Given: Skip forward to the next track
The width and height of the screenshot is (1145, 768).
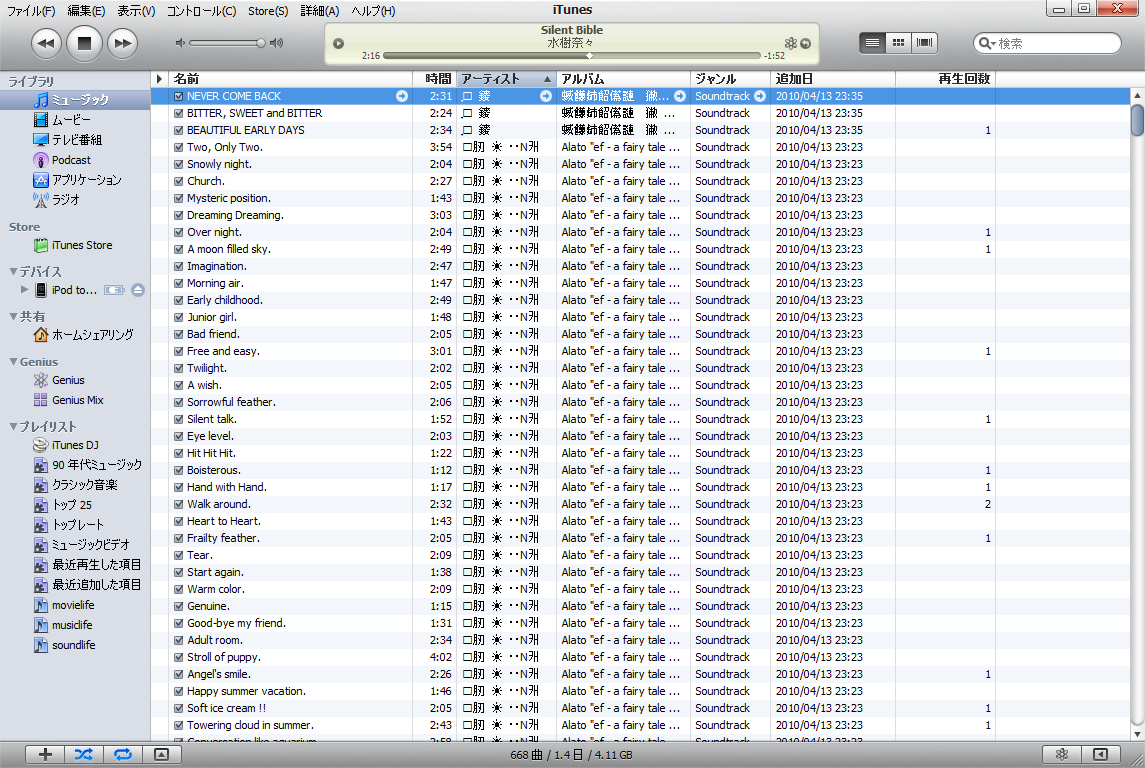Looking at the screenshot, I should [123, 43].
